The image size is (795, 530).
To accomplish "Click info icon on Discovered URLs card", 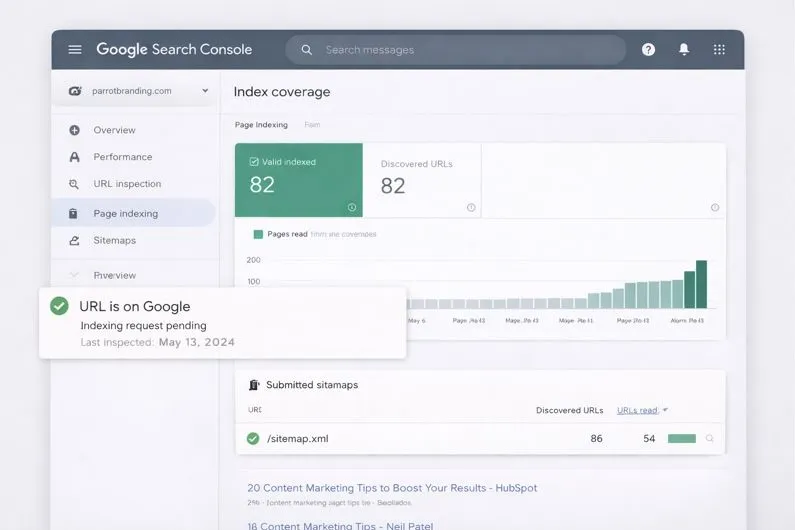I will click(471, 207).
